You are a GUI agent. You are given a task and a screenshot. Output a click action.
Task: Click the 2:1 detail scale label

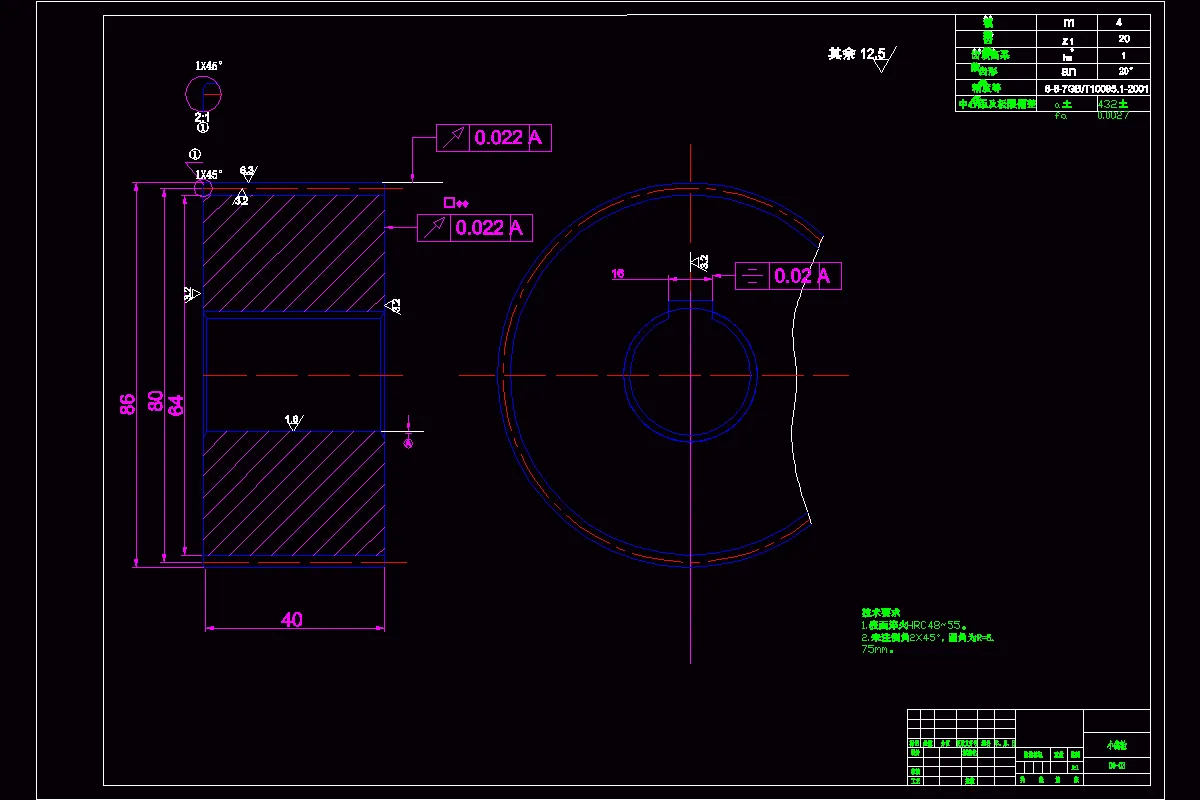coord(202,117)
